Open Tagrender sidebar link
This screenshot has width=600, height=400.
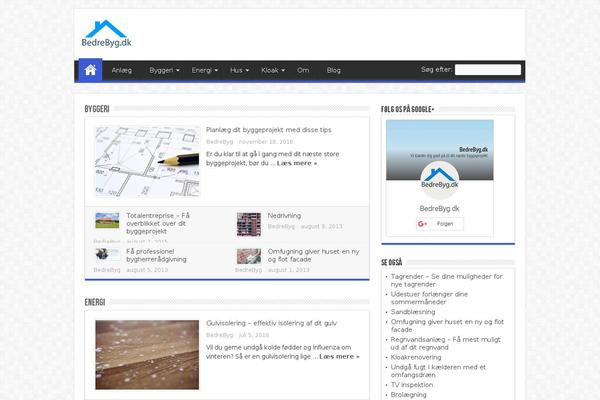pyautogui.click(x=447, y=281)
